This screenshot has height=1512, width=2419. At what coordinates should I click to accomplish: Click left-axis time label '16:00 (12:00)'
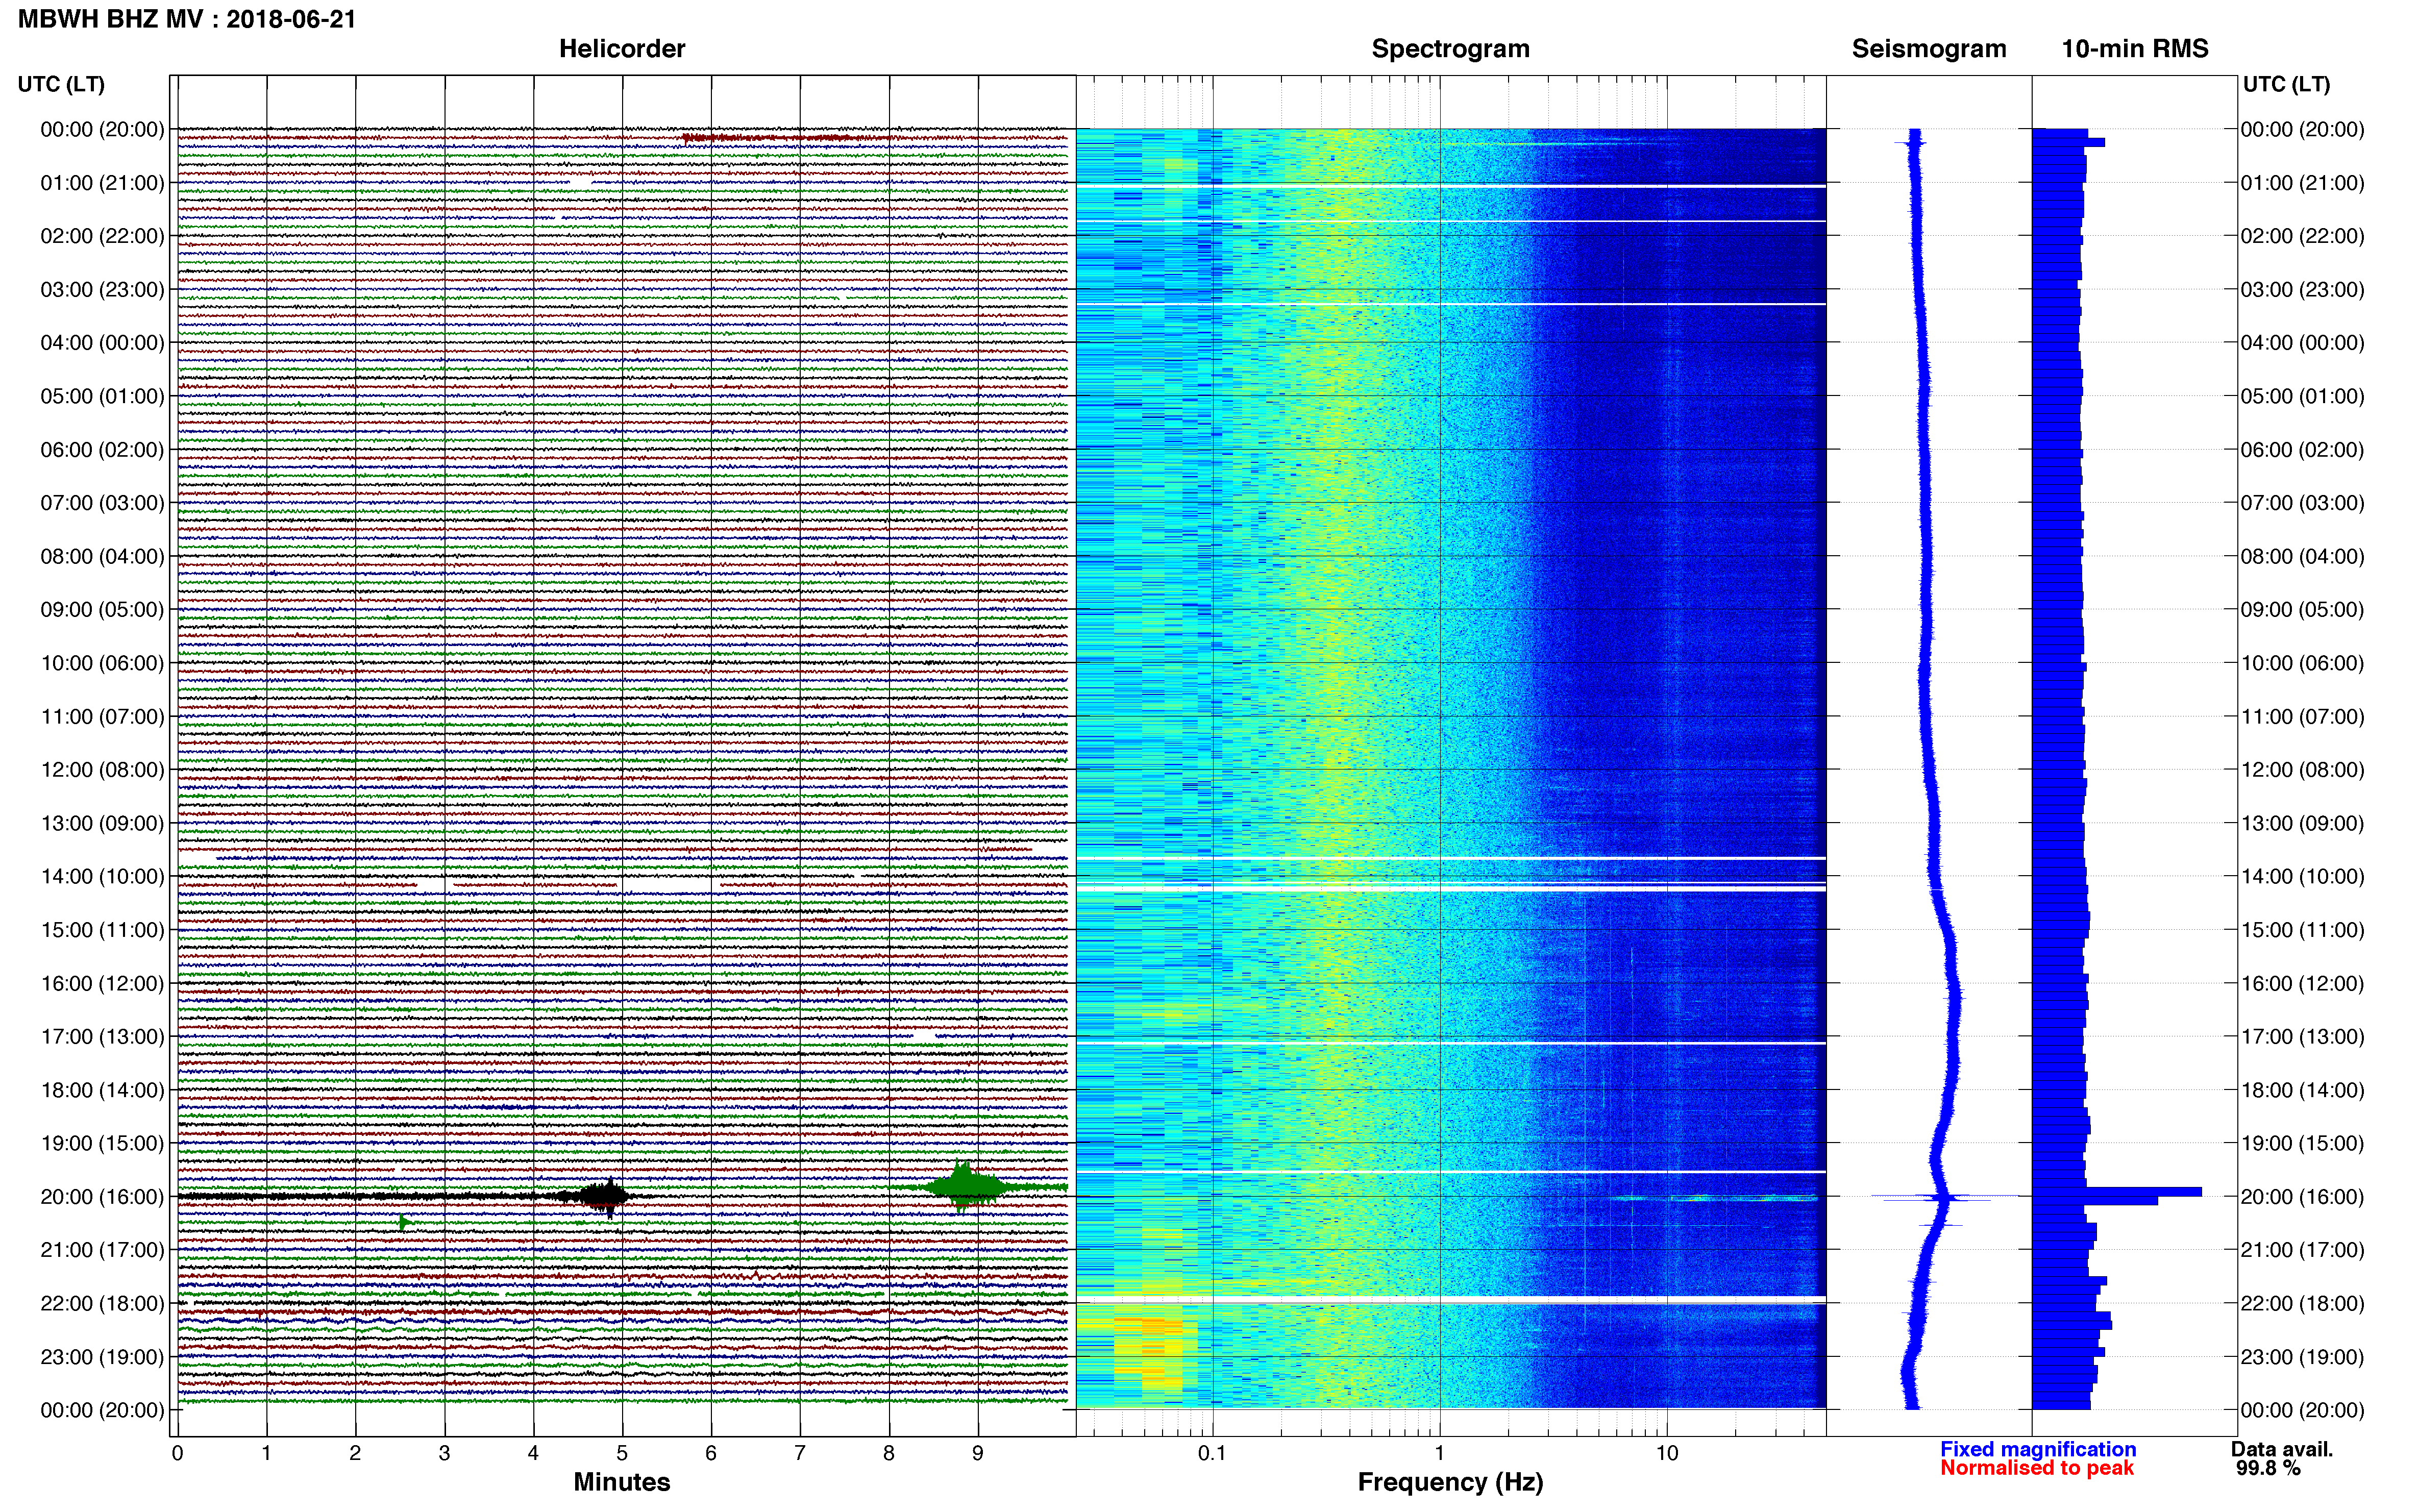point(102,983)
